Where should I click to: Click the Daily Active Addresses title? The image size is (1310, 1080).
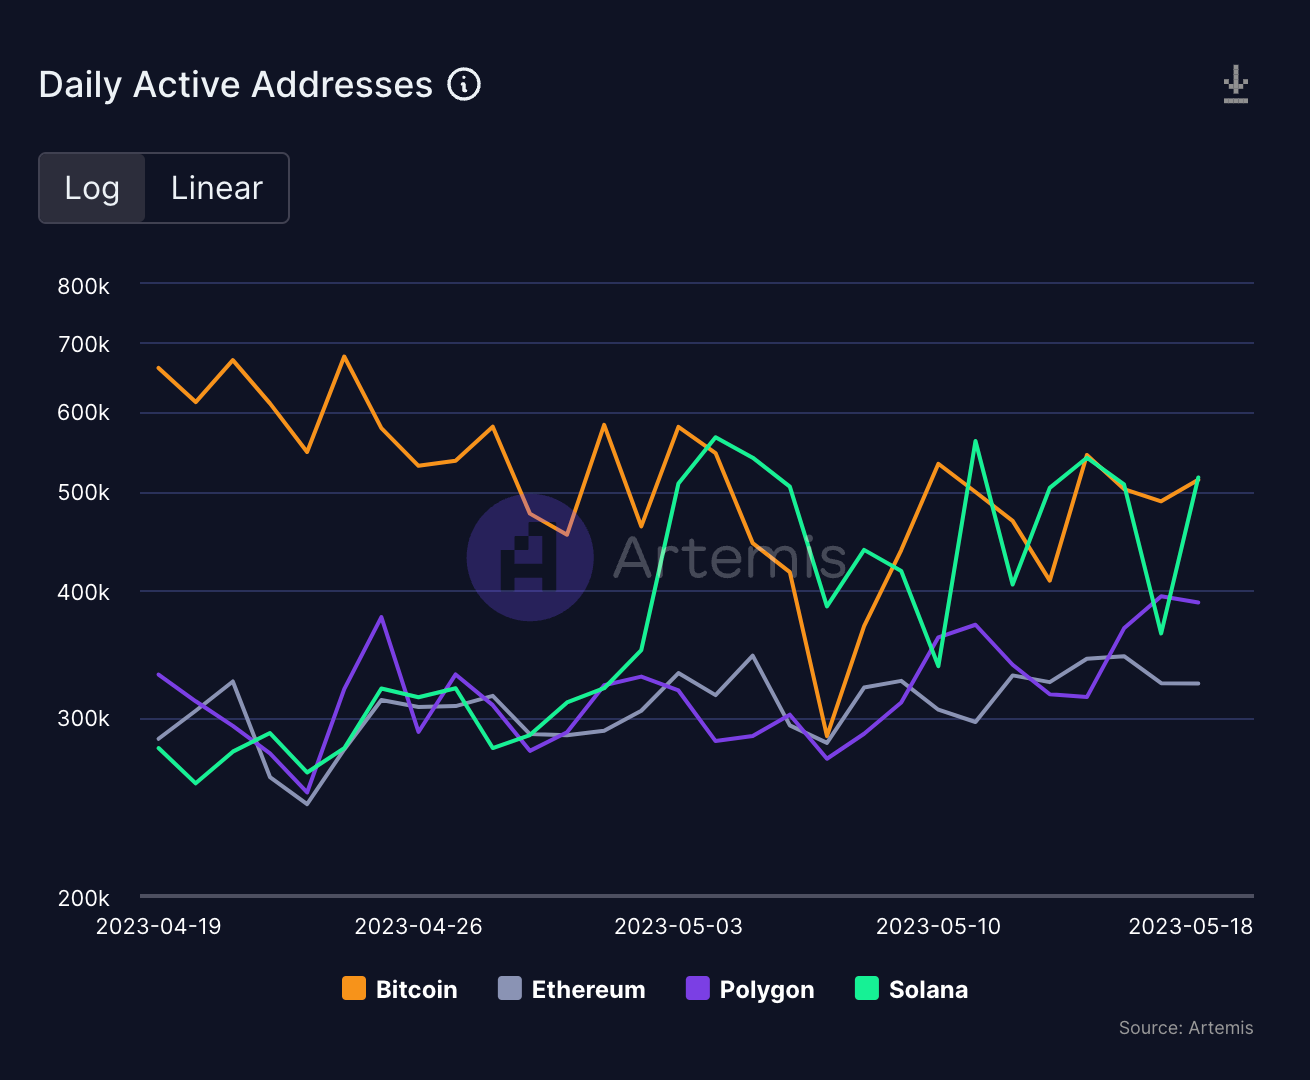tap(236, 85)
